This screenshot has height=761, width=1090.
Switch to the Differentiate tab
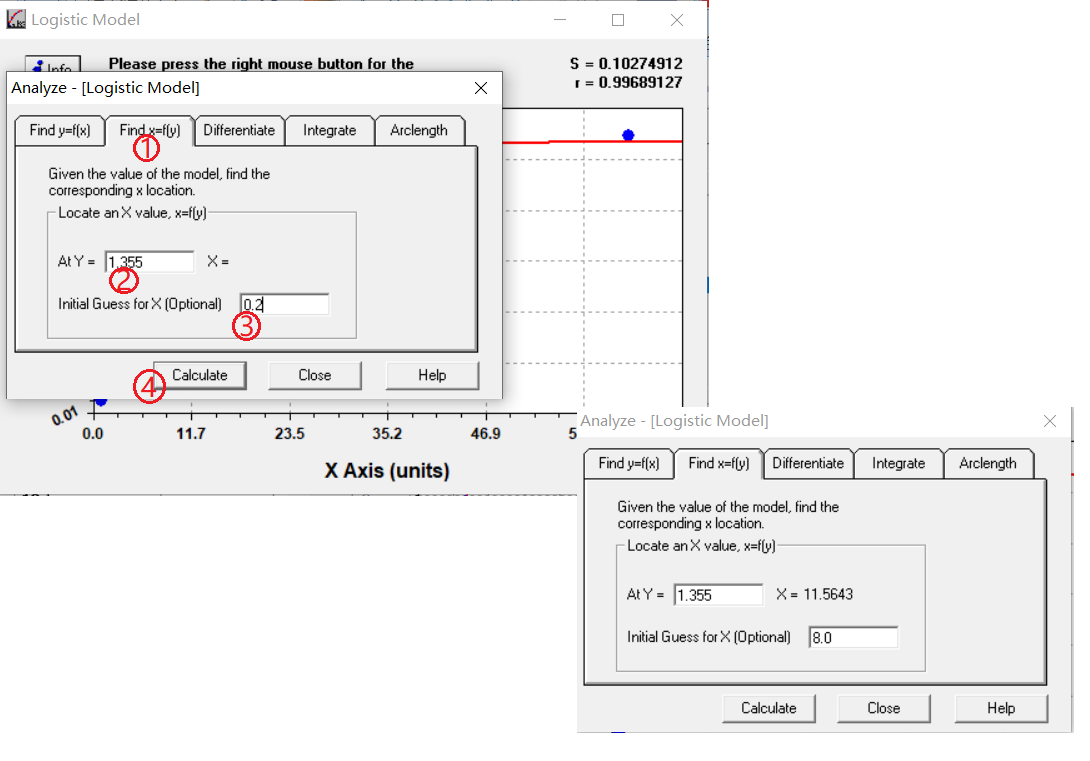(x=239, y=130)
